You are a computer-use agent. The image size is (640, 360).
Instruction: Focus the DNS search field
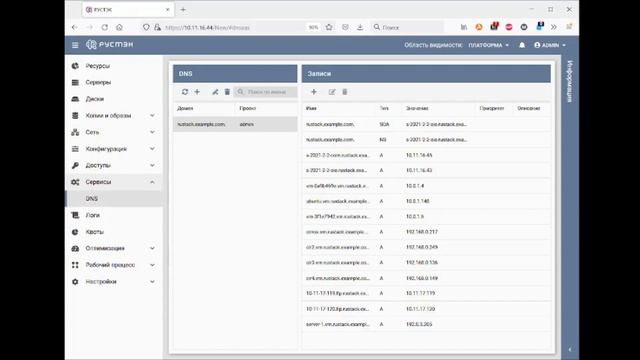(266, 92)
